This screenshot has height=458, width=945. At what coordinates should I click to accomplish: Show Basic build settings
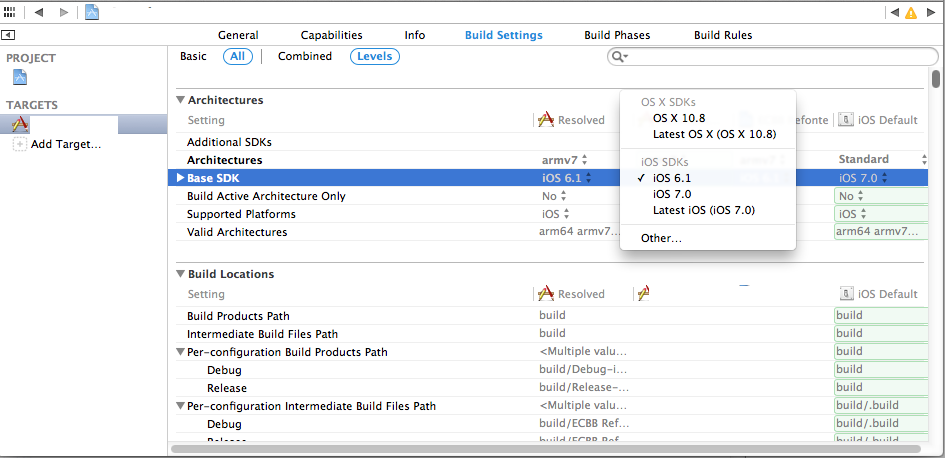pyautogui.click(x=193, y=56)
